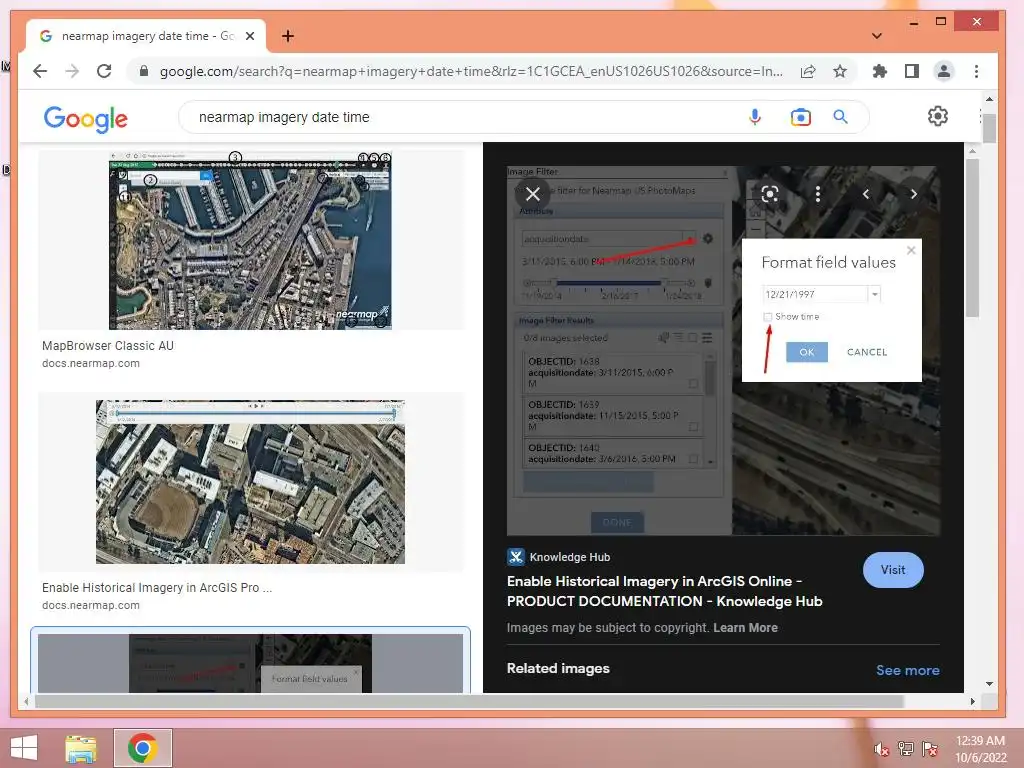Search by image with camera icon
The height and width of the screenshot is (768, 1024).
(800, 117)
